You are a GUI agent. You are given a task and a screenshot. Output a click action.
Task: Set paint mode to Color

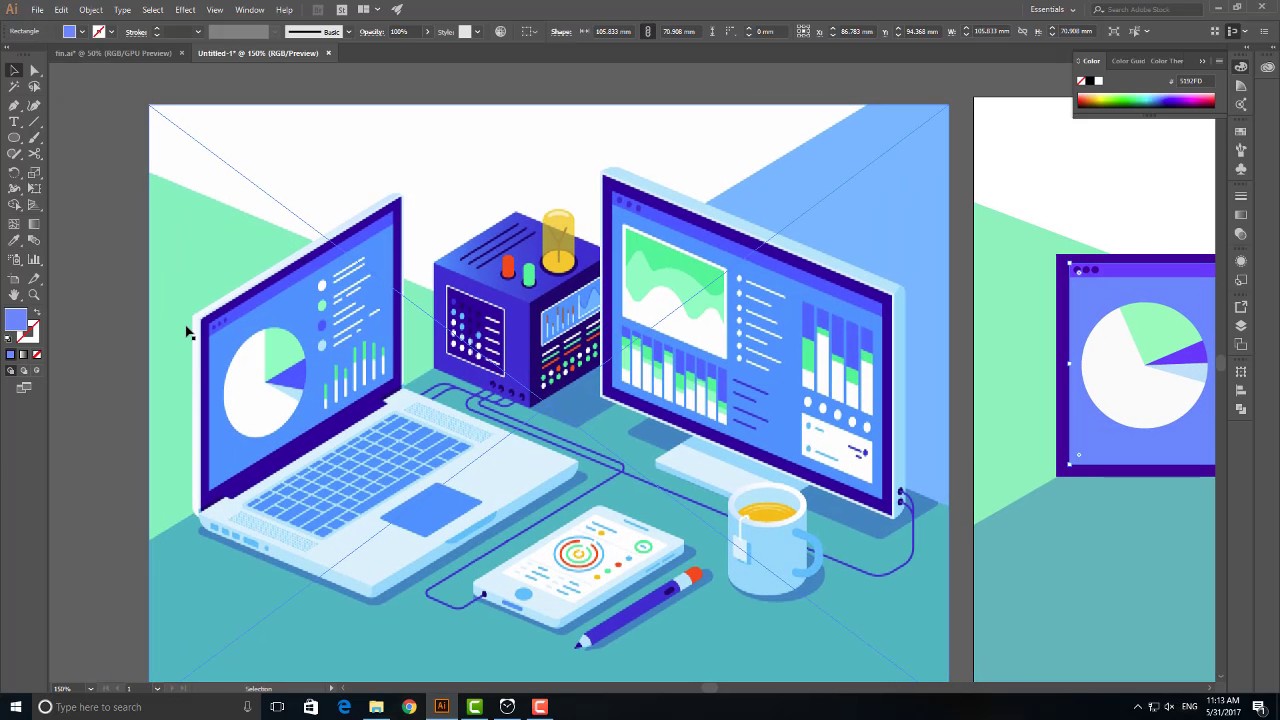click(11, 354)
